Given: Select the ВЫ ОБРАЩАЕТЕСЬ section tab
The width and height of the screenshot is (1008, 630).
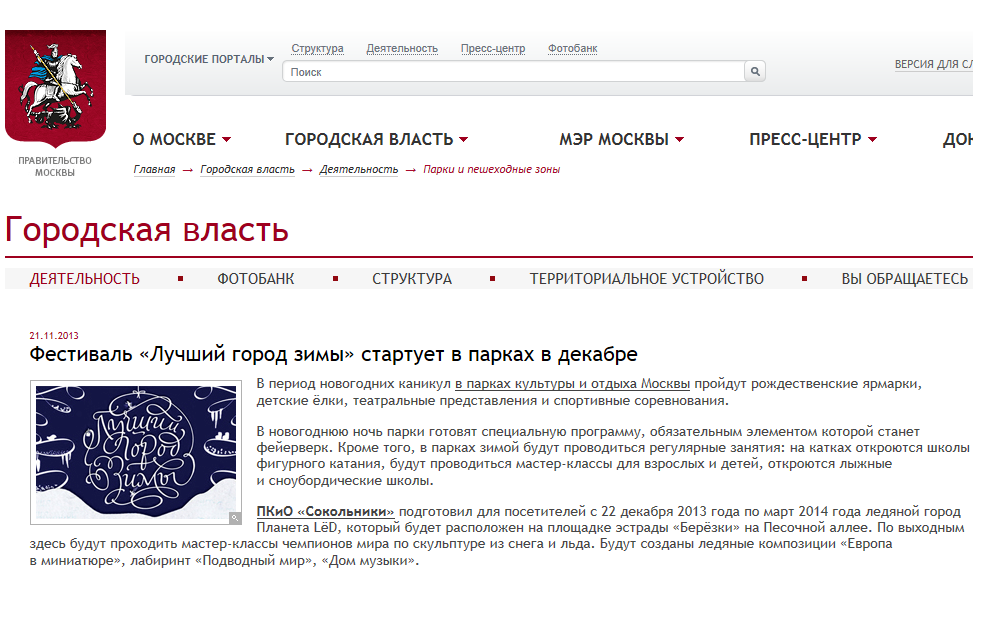Looking at the screenshot, I should 904,279.
